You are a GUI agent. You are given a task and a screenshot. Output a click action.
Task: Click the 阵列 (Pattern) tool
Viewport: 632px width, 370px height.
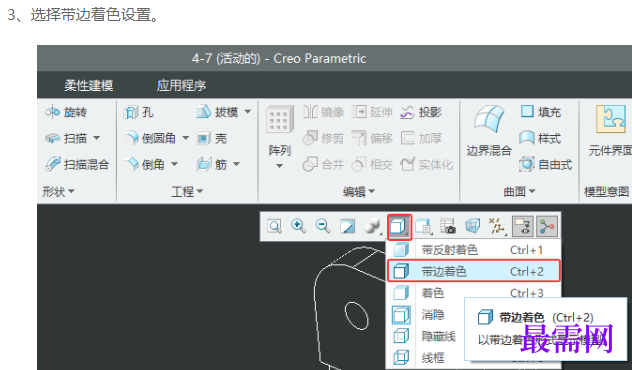tap(279, 131)
